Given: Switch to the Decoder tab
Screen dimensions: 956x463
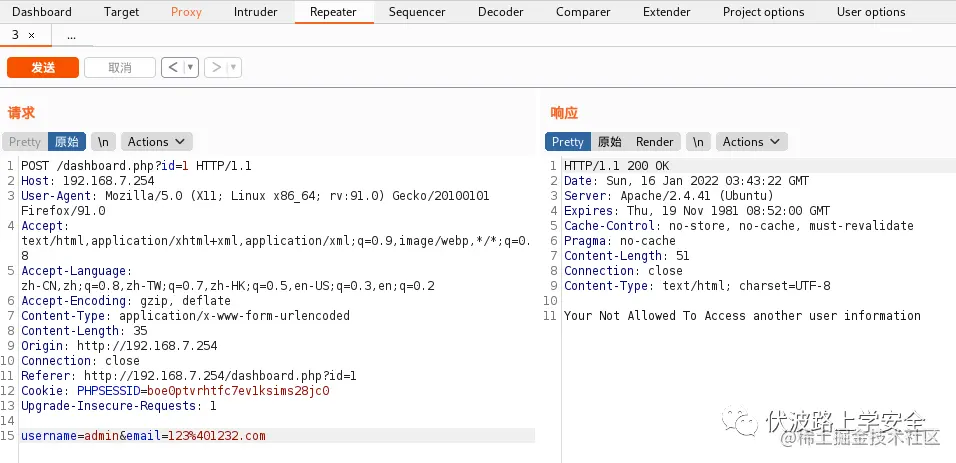Looking at the screenshot, I should tap(501, 12).
